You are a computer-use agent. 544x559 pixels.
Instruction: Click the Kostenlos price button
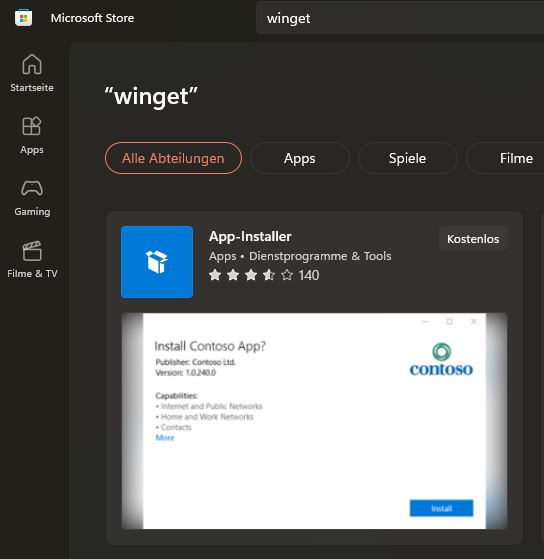point(473,239)
